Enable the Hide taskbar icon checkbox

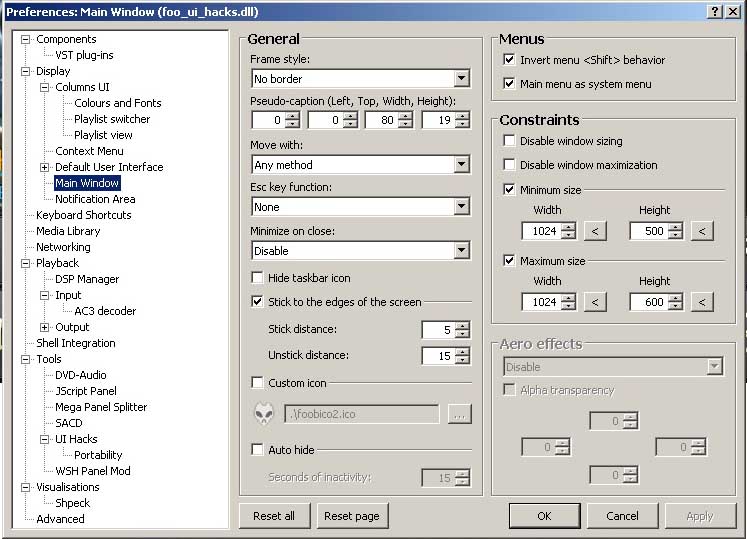[x=258, y=278]
